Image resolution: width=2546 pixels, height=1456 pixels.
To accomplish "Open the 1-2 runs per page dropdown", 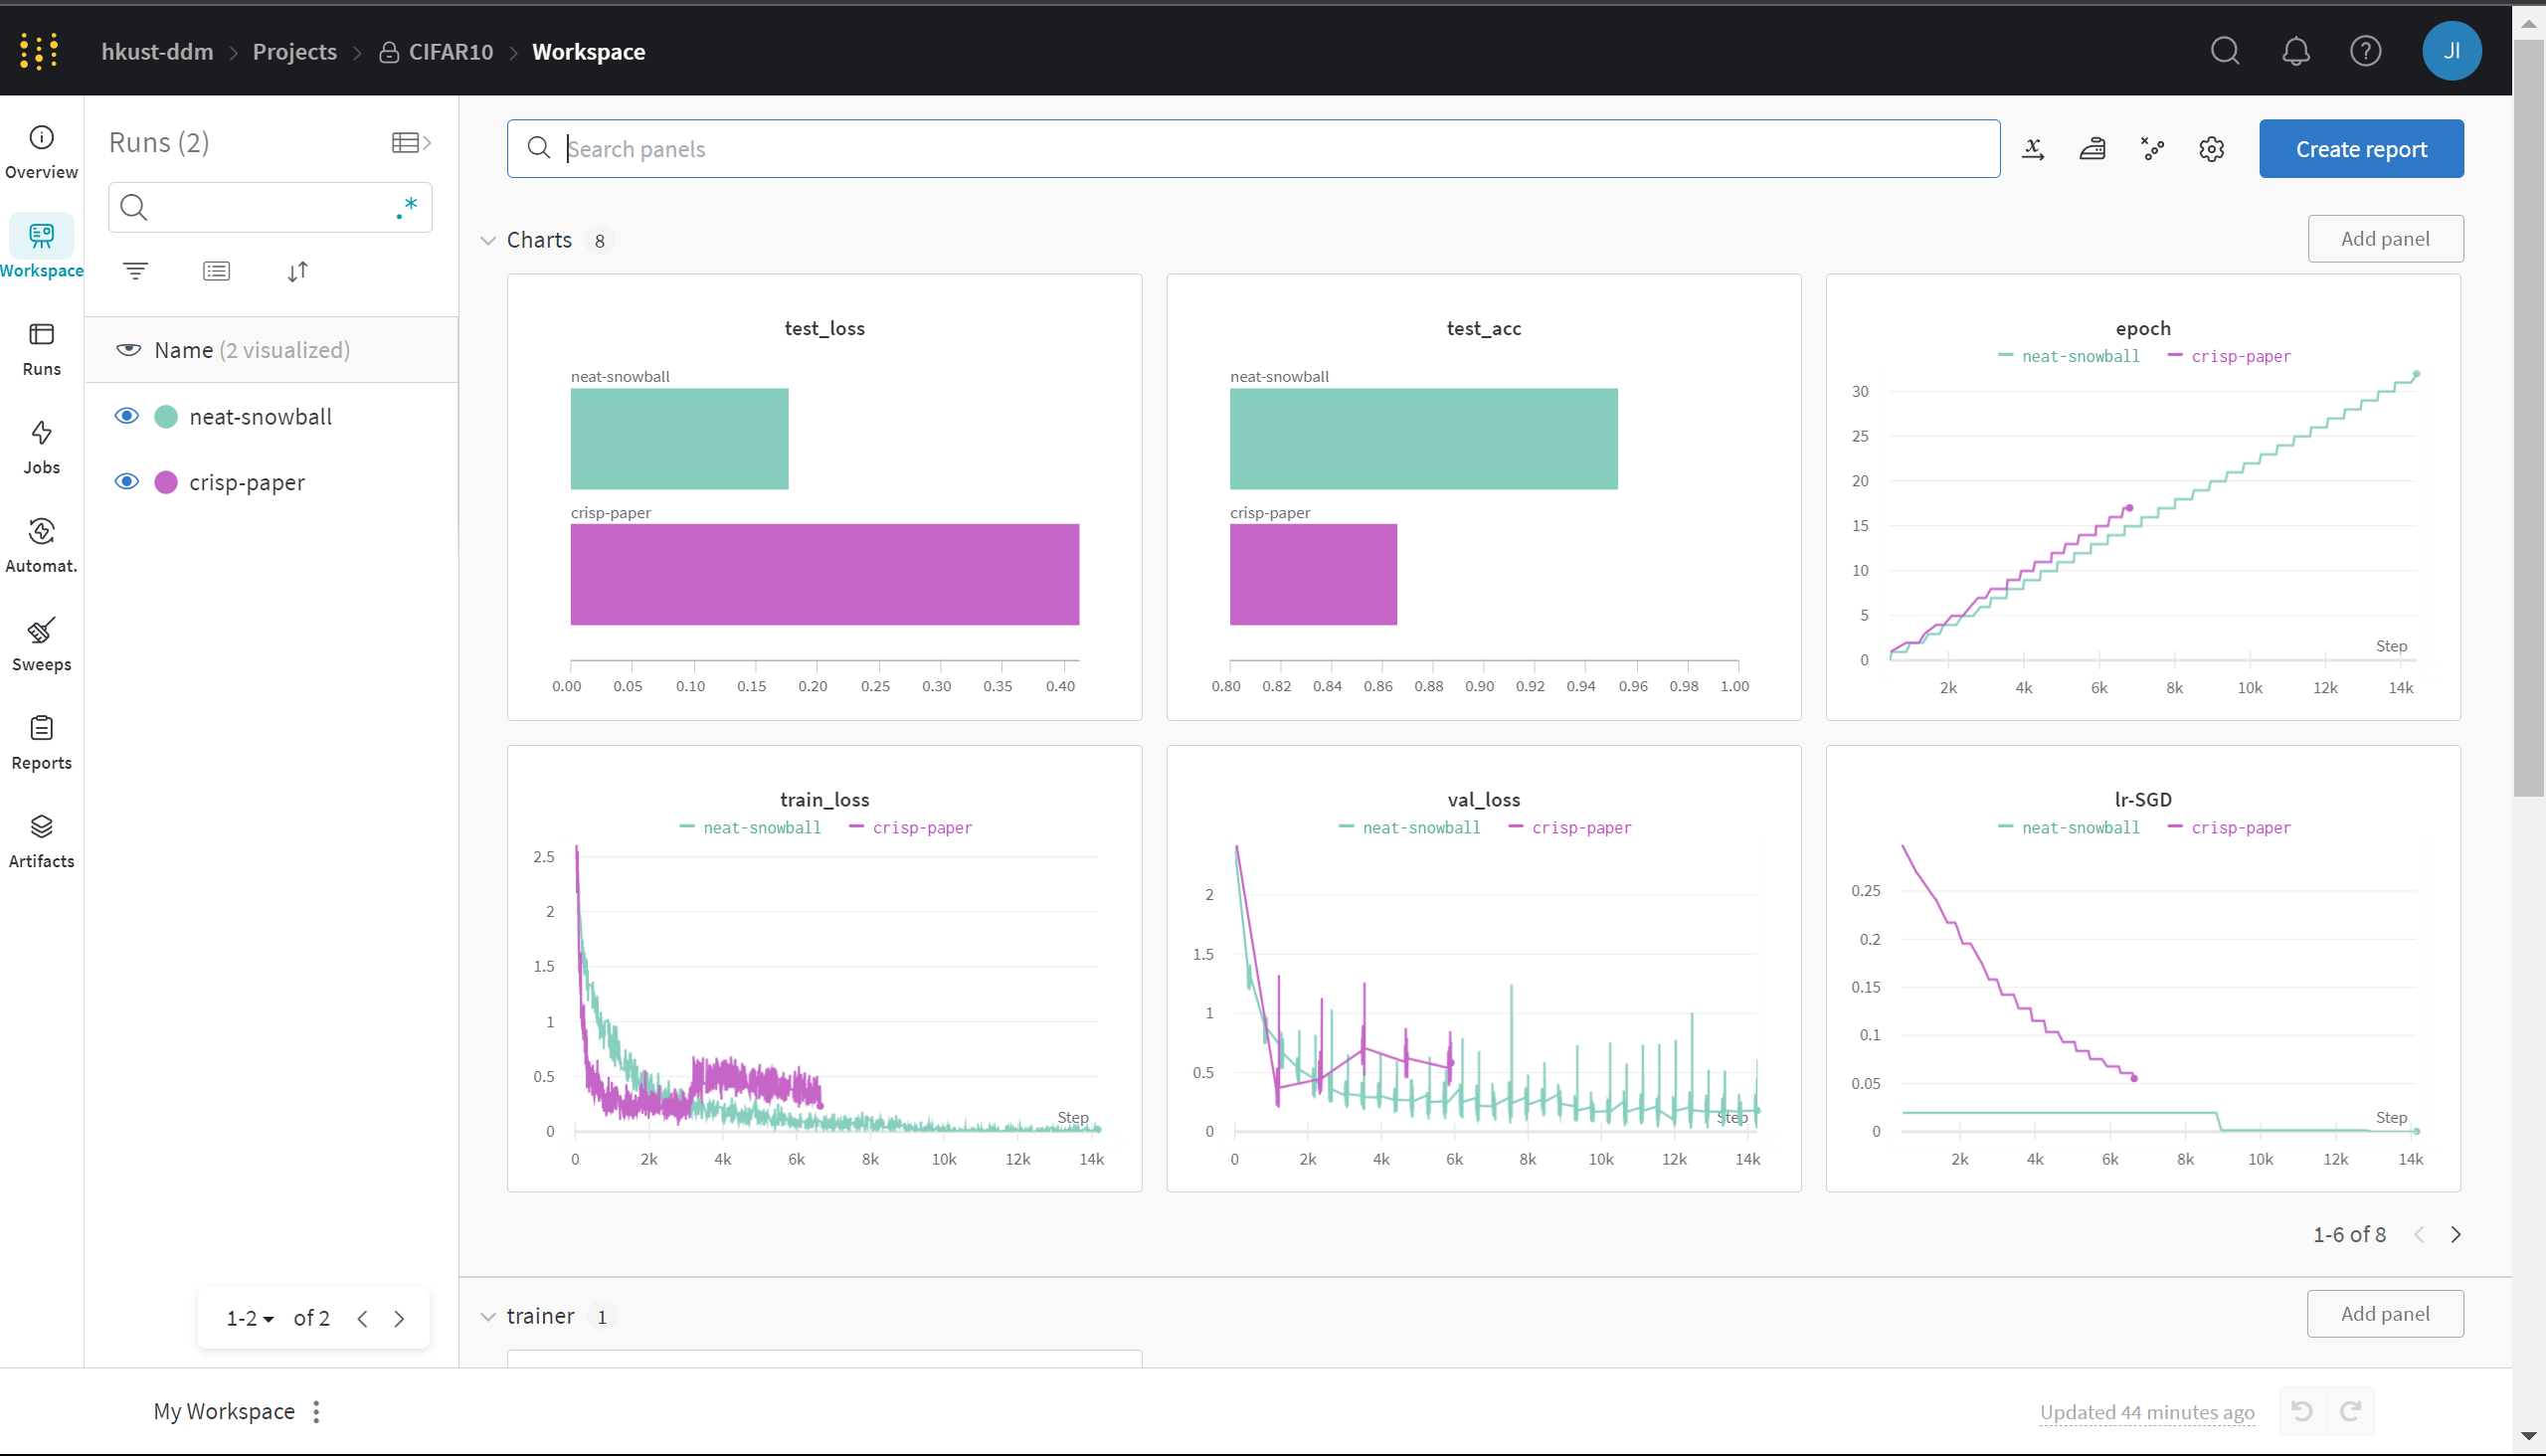I will (250, 1318).
